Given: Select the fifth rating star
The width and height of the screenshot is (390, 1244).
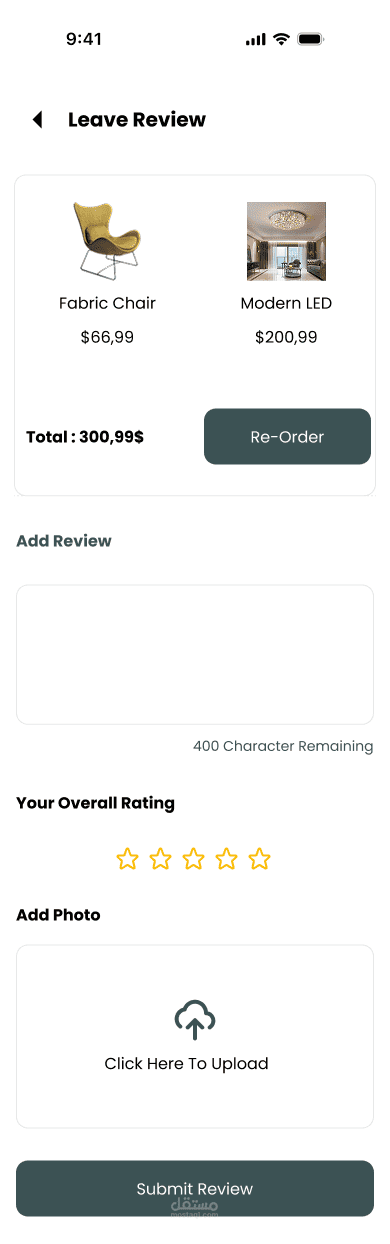Looking at the screenshot, I should [260, 859].
